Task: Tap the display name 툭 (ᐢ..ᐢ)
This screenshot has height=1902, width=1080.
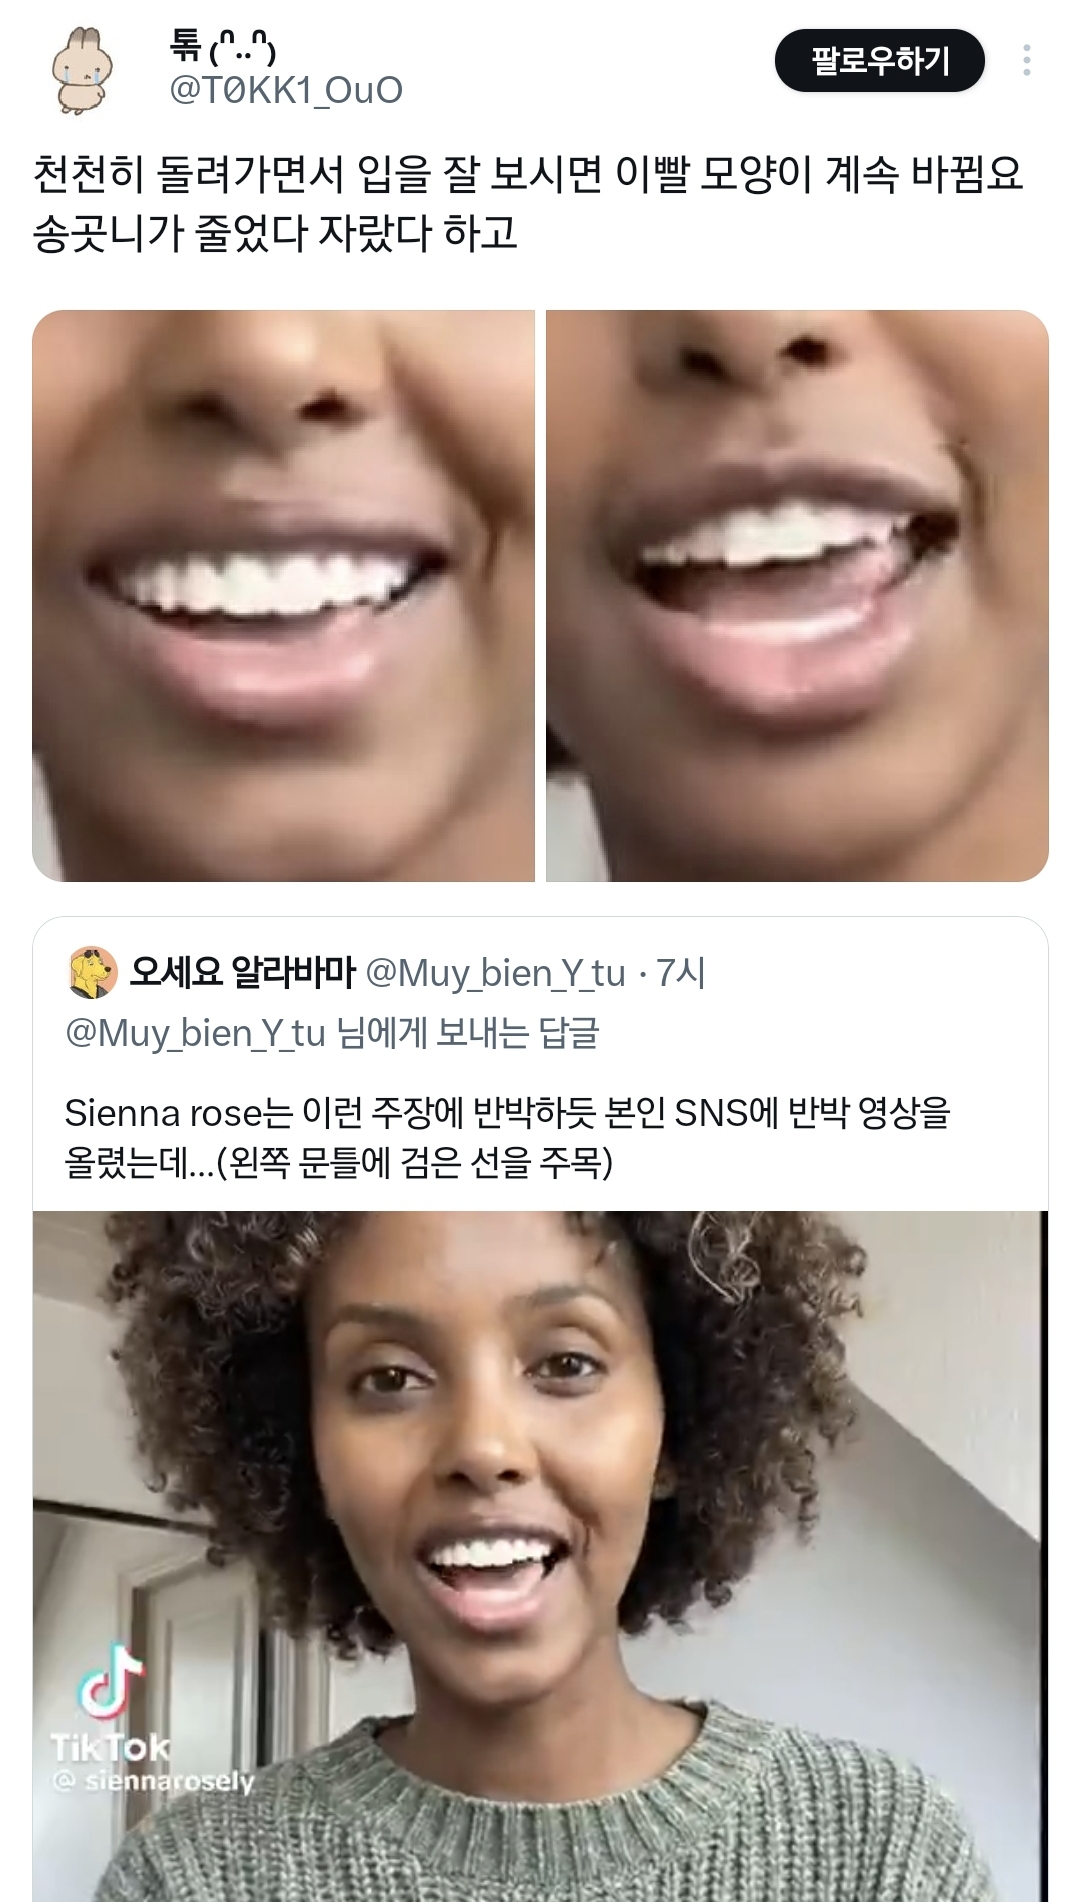Action: coord(222,46)
